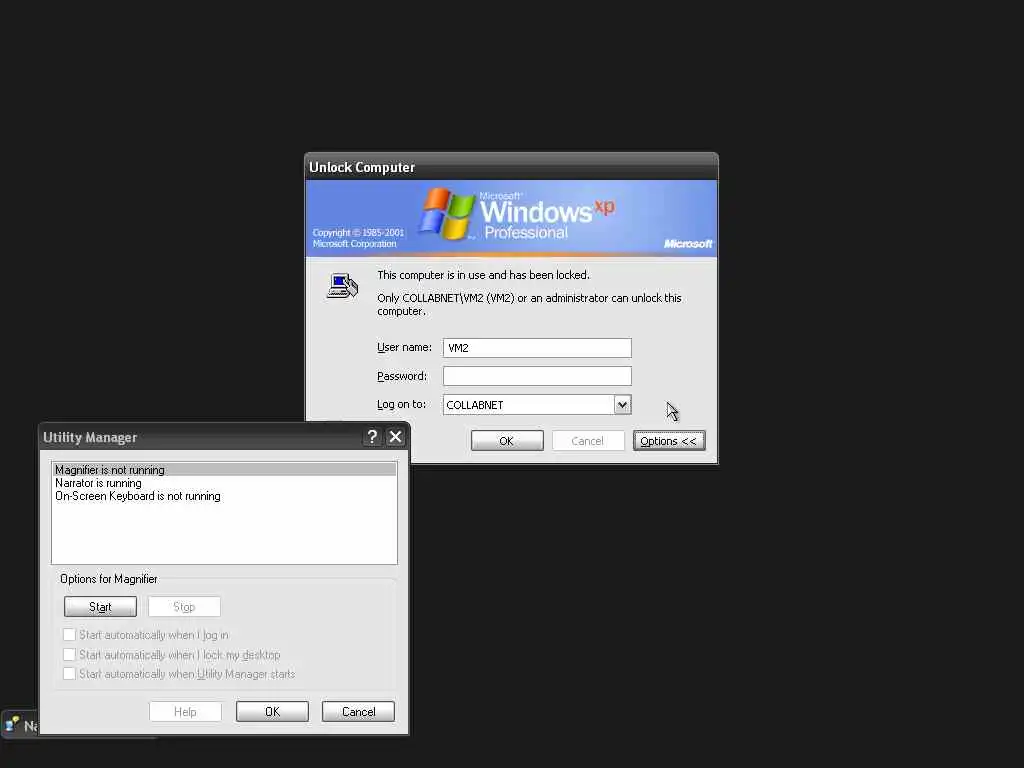Image resolution: width=1024 pixels, height=768 pixels.
Task: Click the Utility Manager help question mark
Action: point(372,437)
